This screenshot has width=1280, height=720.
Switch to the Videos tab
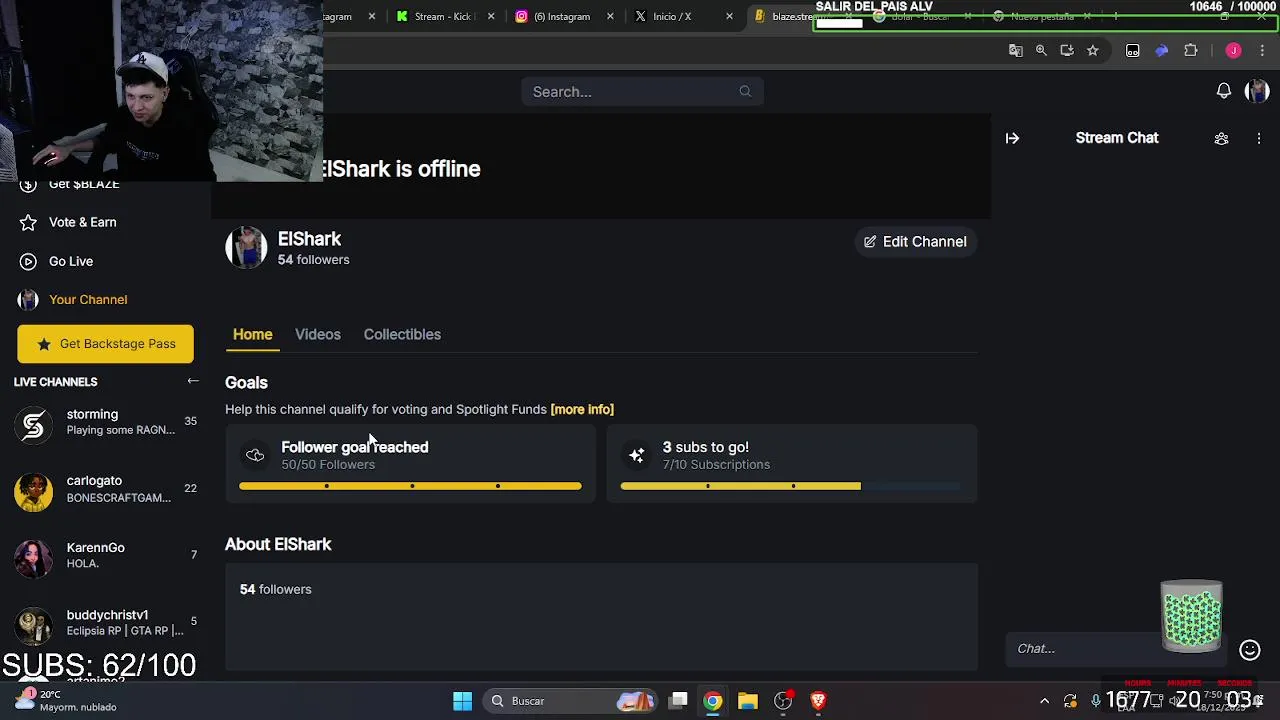point(318,334)
